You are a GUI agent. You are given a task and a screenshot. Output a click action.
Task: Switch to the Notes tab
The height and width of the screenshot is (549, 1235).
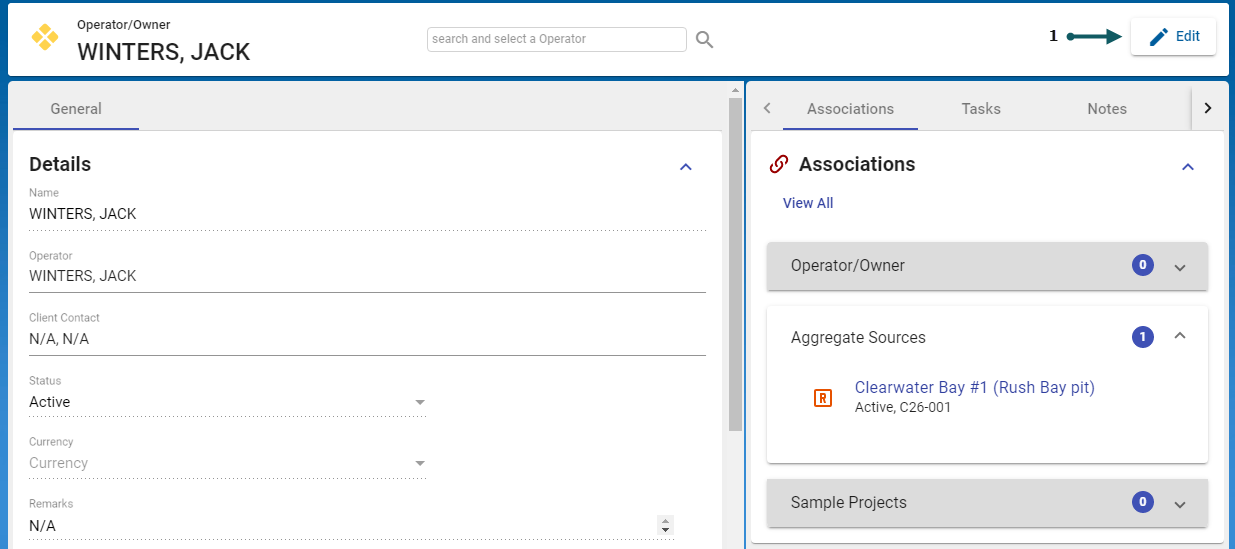[x=1106, y=109]
